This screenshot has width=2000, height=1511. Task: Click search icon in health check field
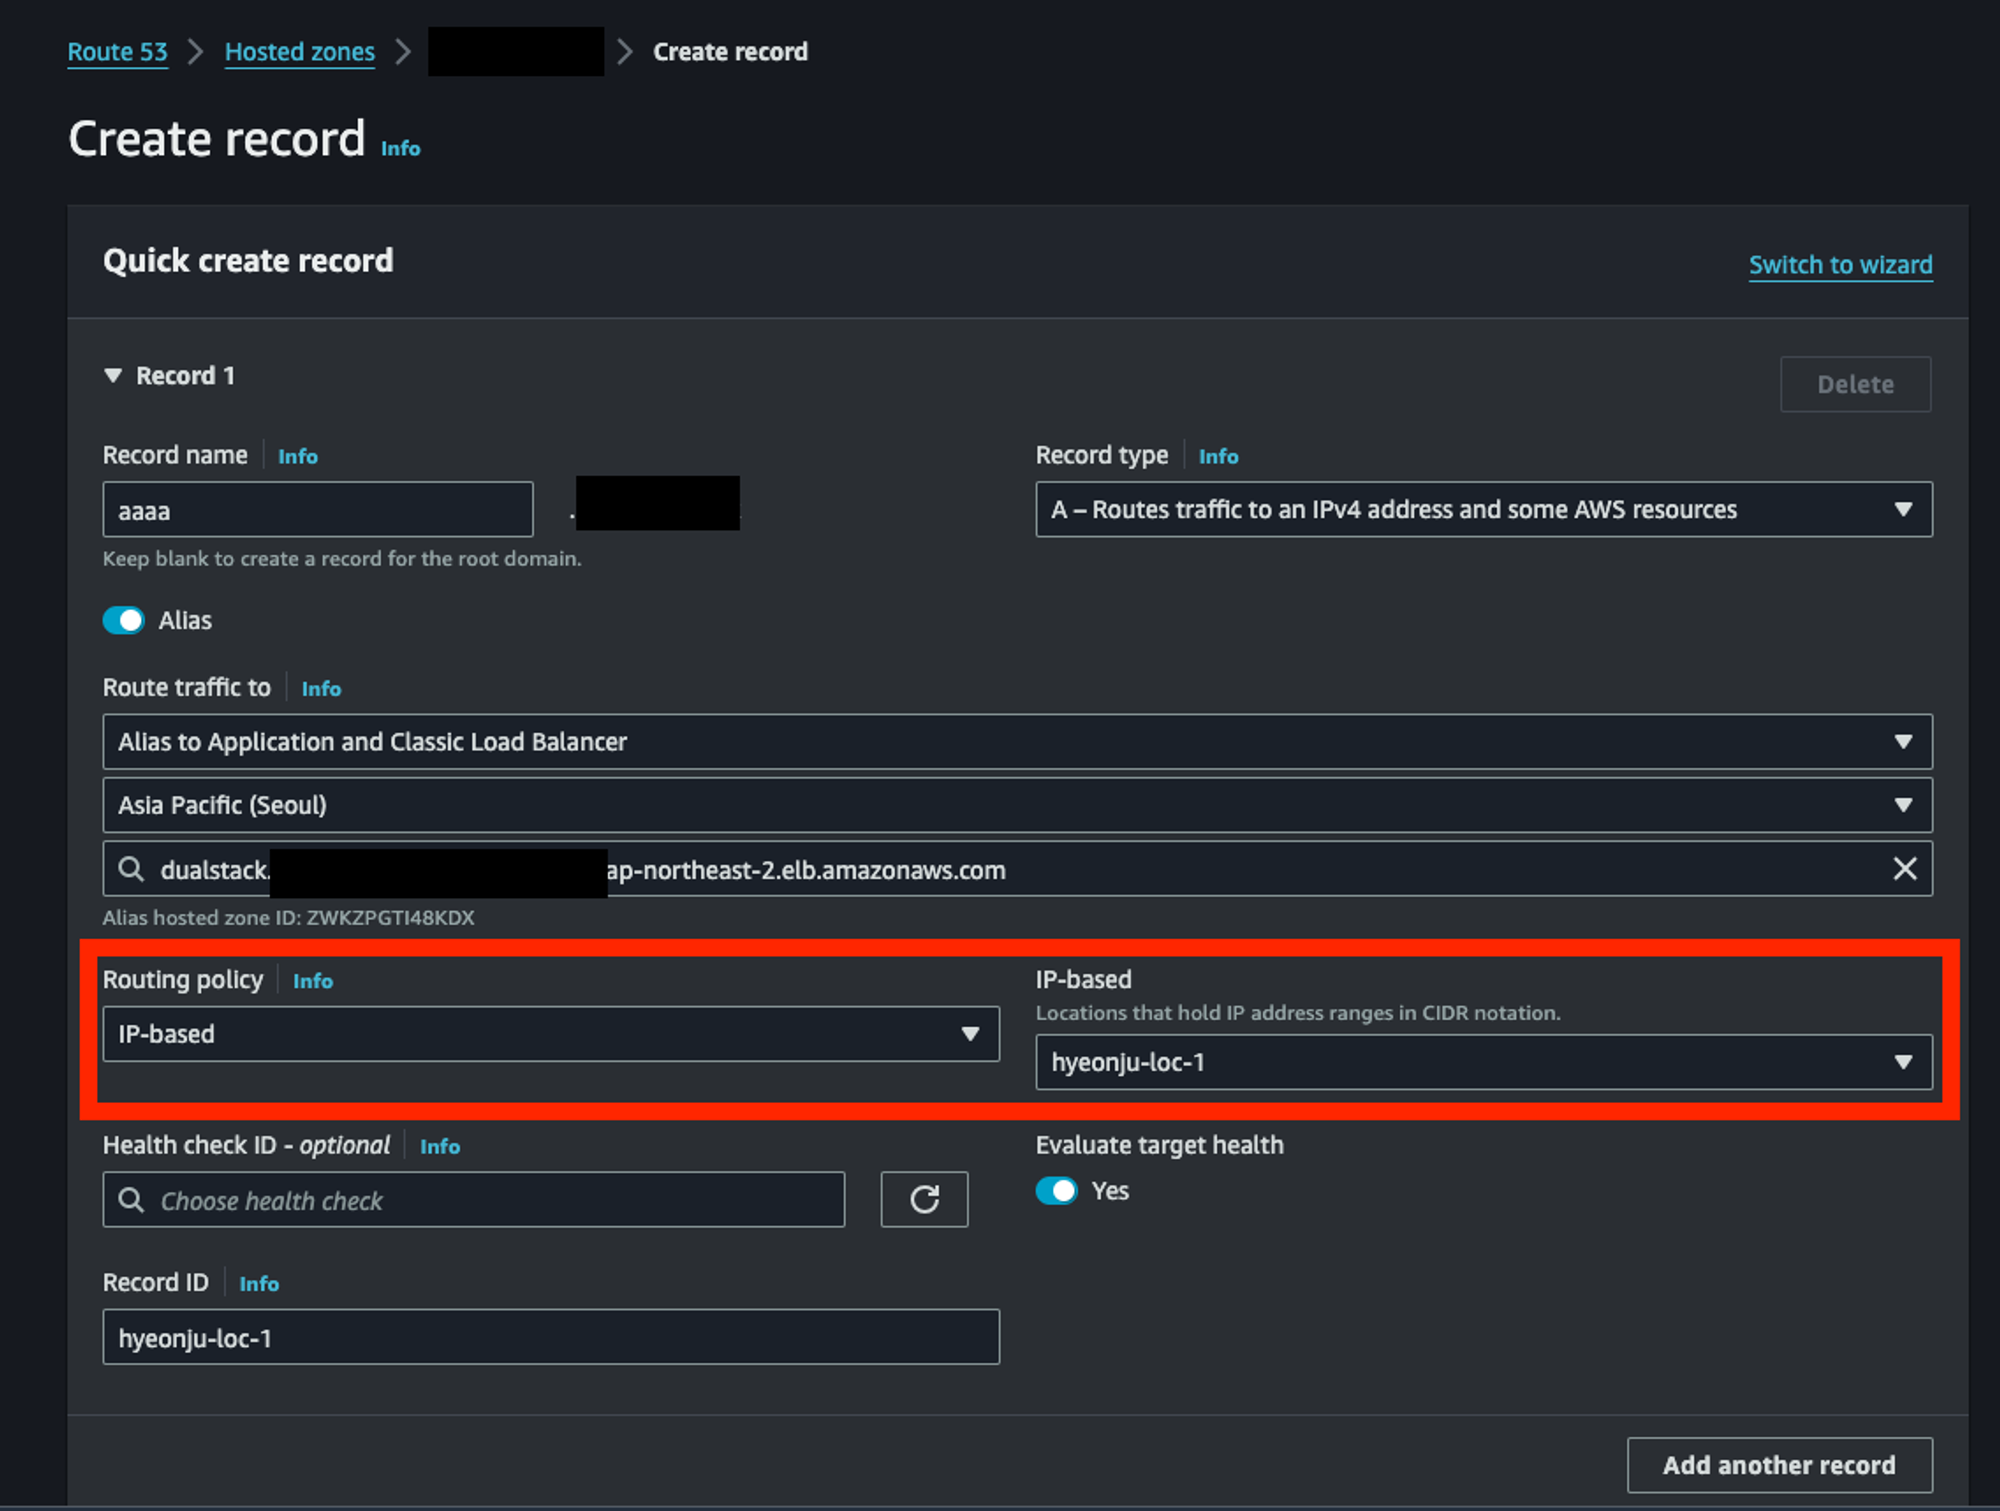pos(131,1199)
